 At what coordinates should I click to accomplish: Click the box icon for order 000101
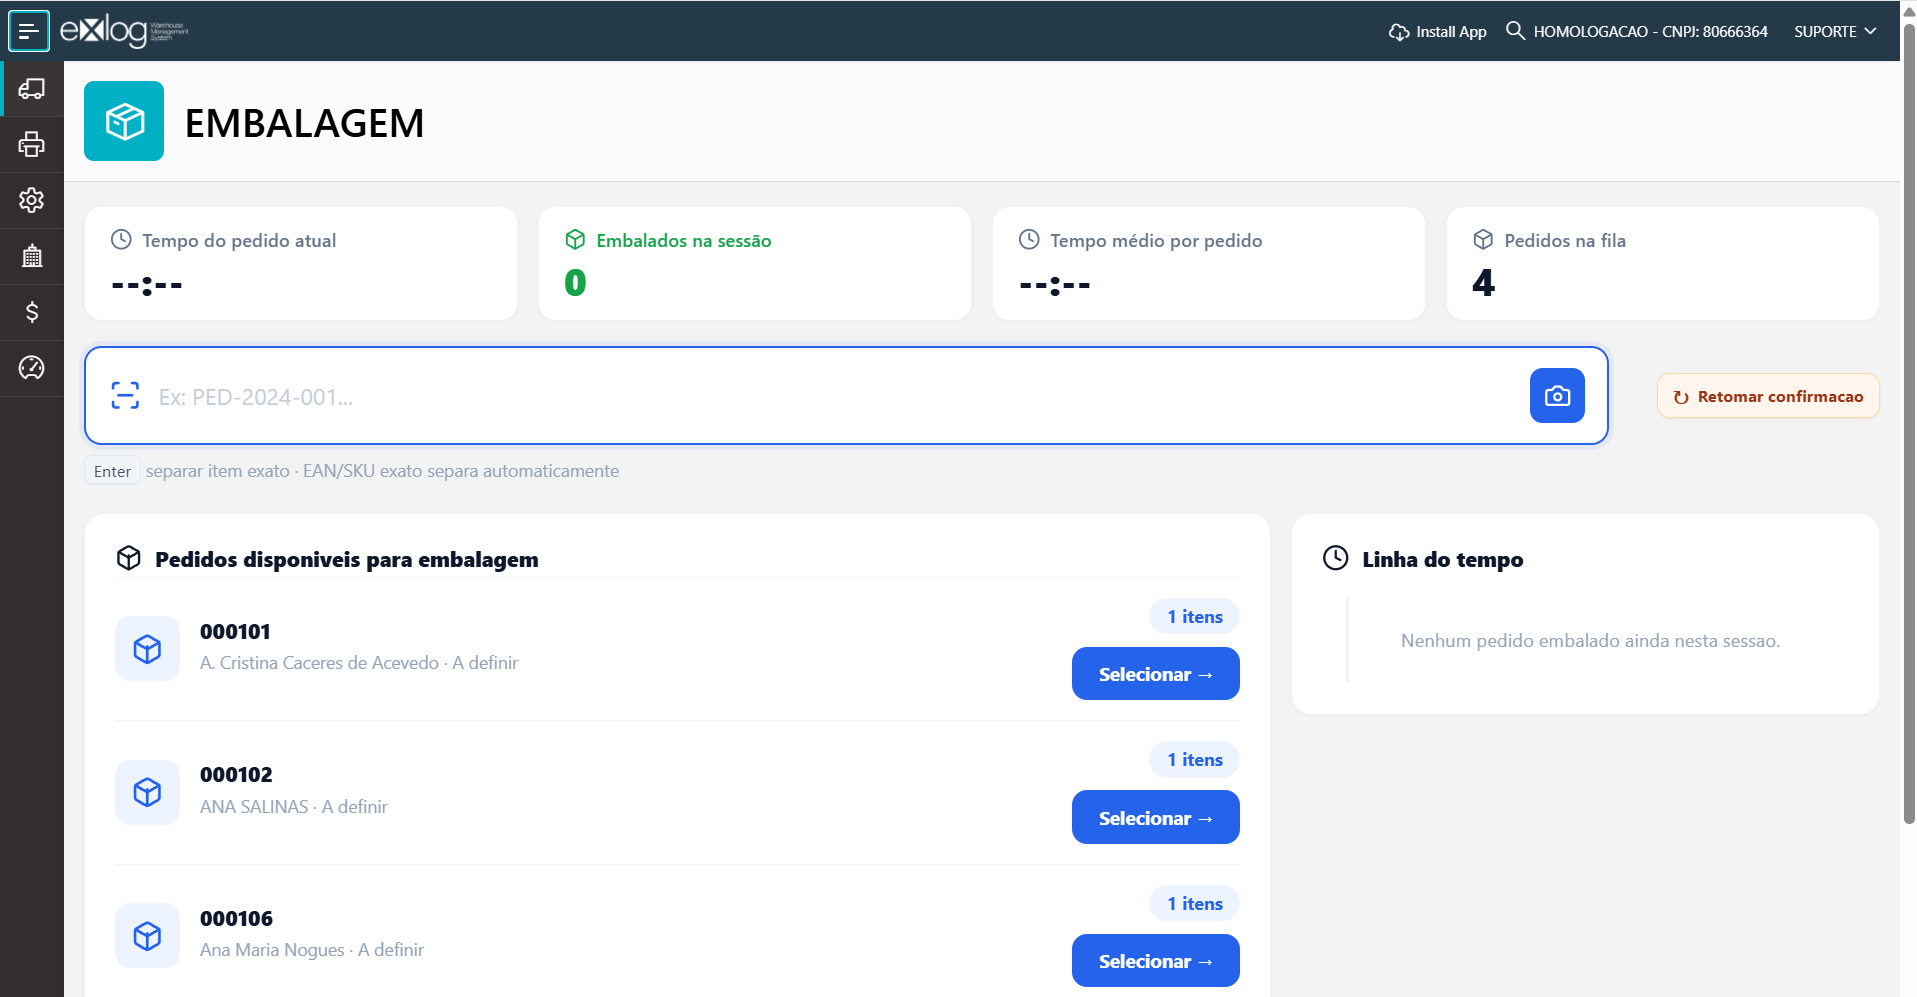(148, 649)
